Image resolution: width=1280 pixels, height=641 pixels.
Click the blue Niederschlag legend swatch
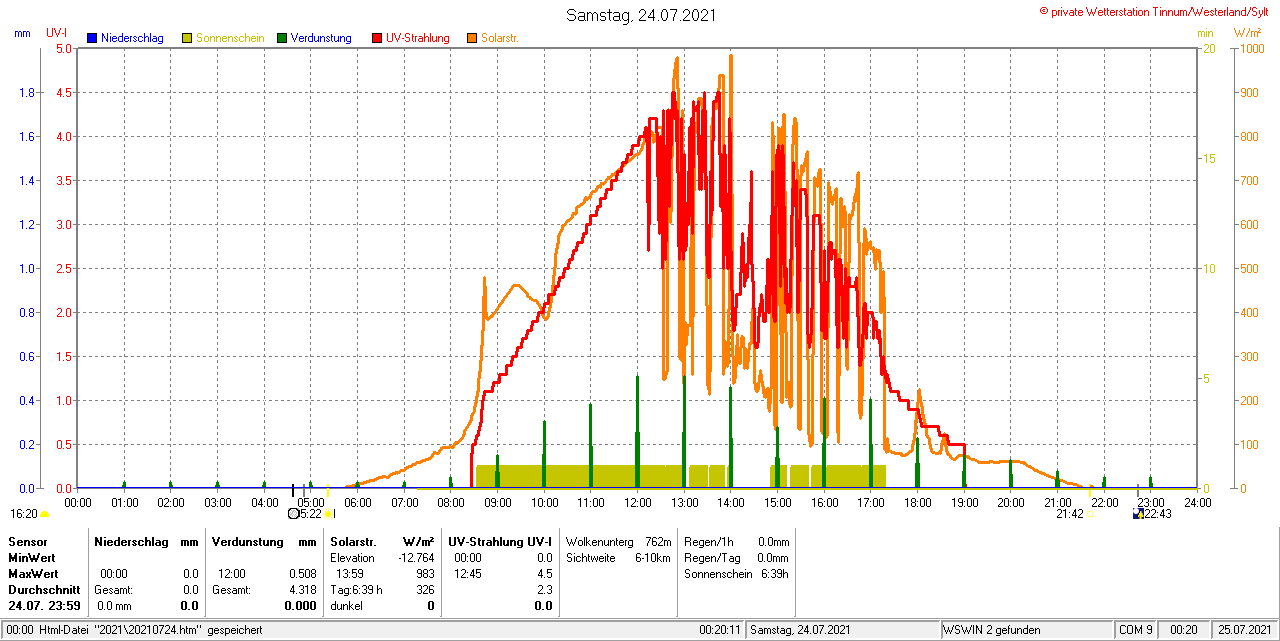(92, 38)
